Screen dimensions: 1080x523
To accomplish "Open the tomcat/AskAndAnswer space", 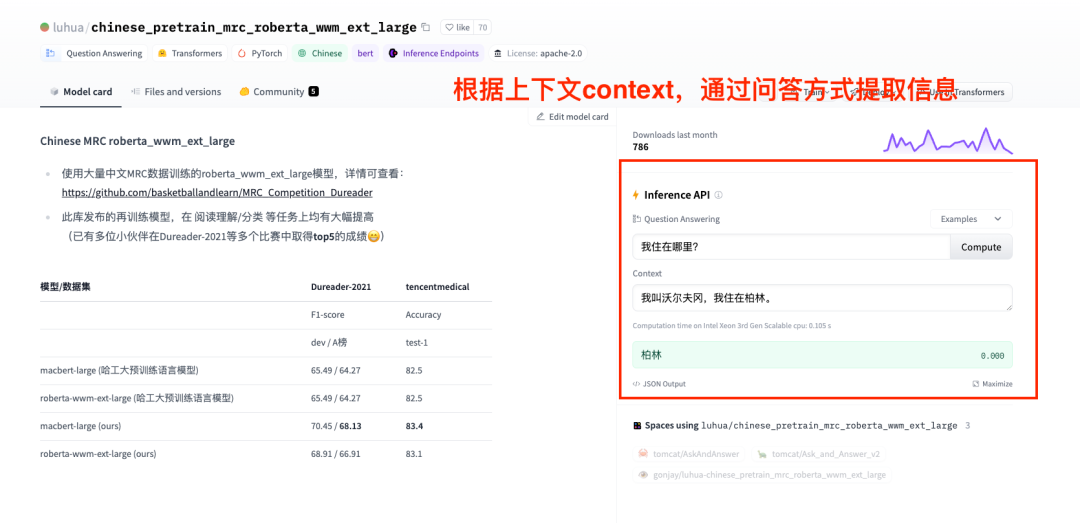I will (x=689, y=454).
